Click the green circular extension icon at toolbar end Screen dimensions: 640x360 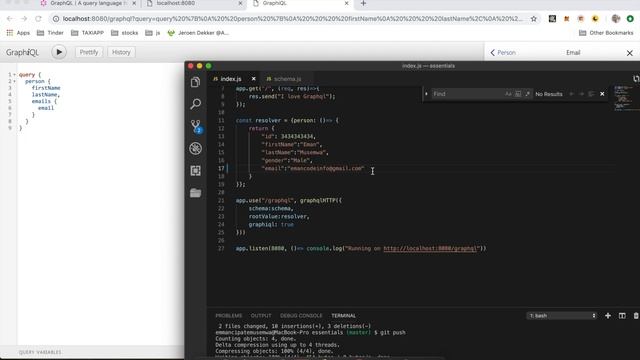pos(630,18)
